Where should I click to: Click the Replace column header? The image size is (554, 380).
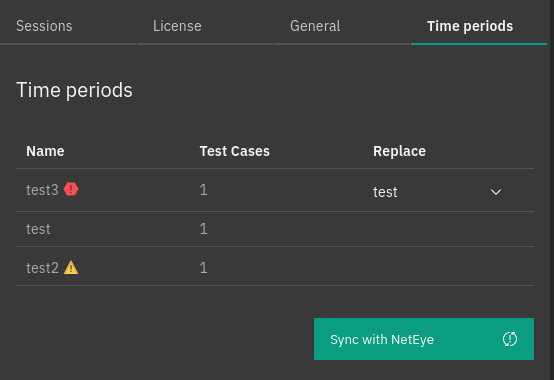coord(399,151)
